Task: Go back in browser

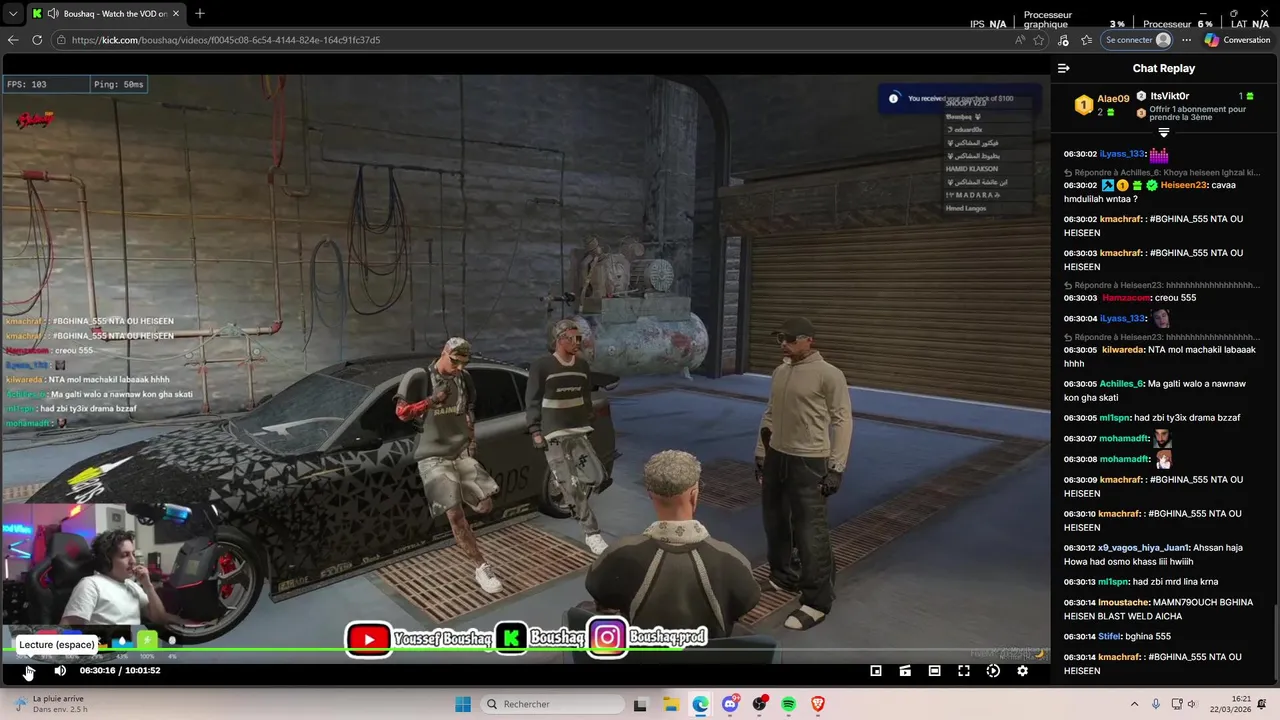Action: tap(13, 40)
